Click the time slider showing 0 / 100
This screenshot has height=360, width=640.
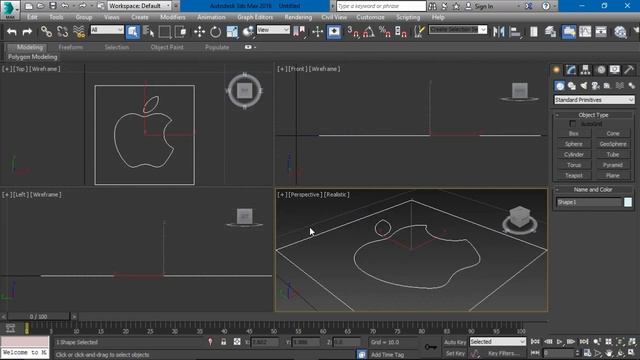tap(38, 316)
